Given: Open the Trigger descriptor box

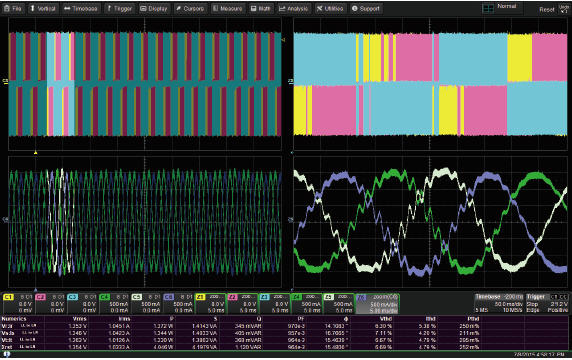Looking at the screenshot, I should point(547,303).
